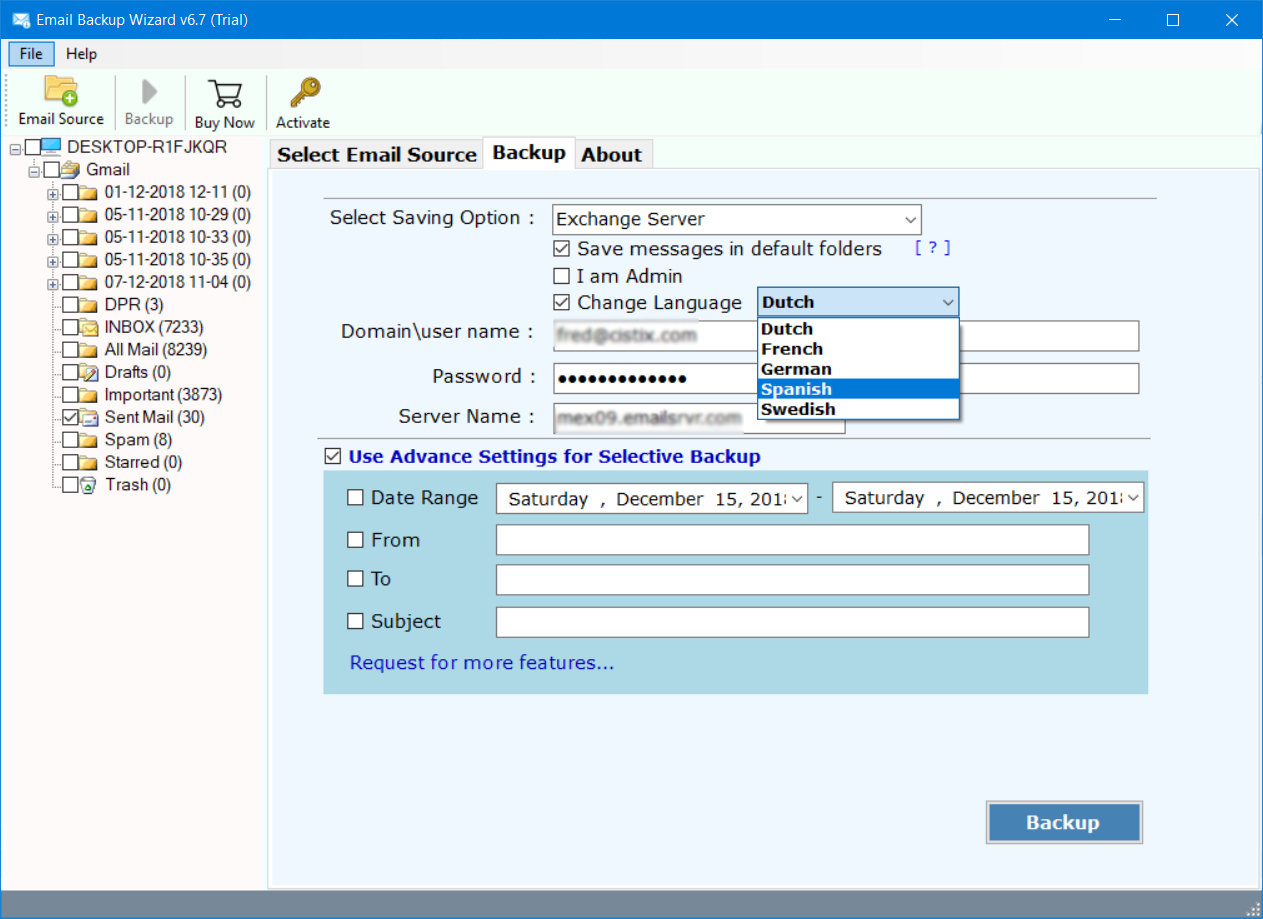Viewport: 1263px width, 919px height.
Task: Click the Important folder icon
Action: click(x=89, y=394)
